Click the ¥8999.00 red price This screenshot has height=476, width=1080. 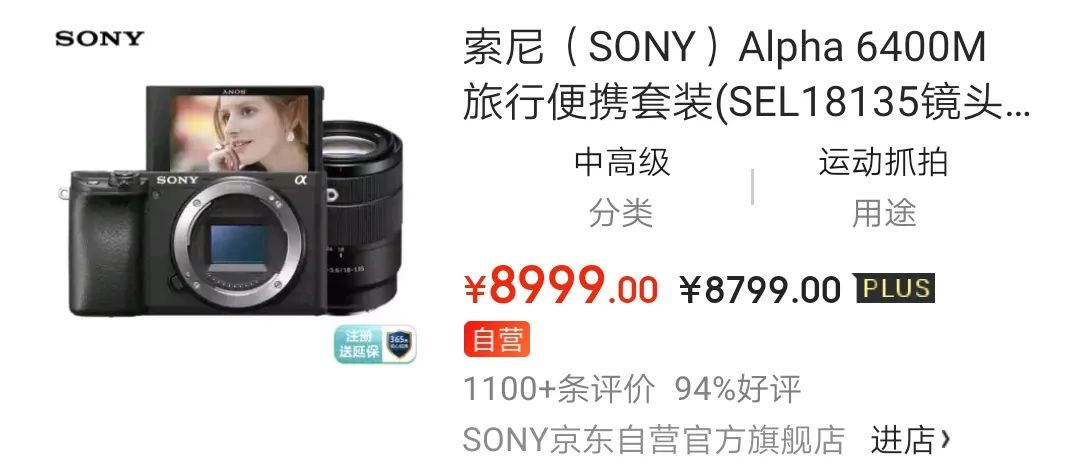[561, 286]
